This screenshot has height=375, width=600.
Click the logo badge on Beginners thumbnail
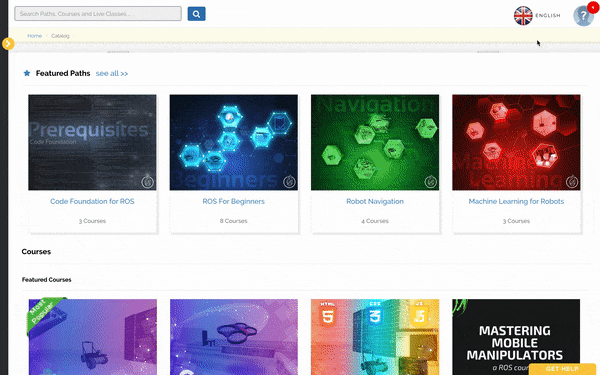pos(289,182)
